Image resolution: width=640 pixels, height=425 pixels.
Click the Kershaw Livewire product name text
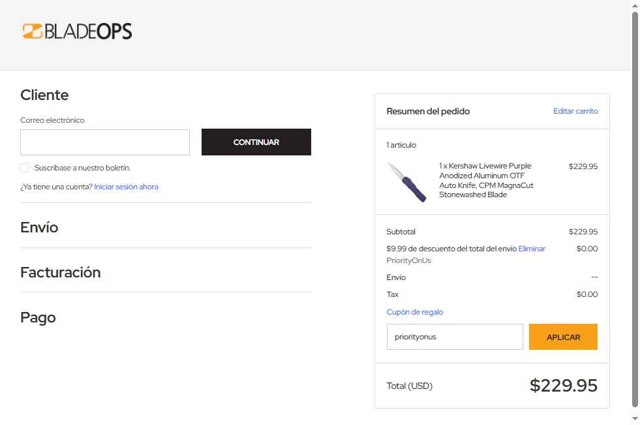click(486, 180)
